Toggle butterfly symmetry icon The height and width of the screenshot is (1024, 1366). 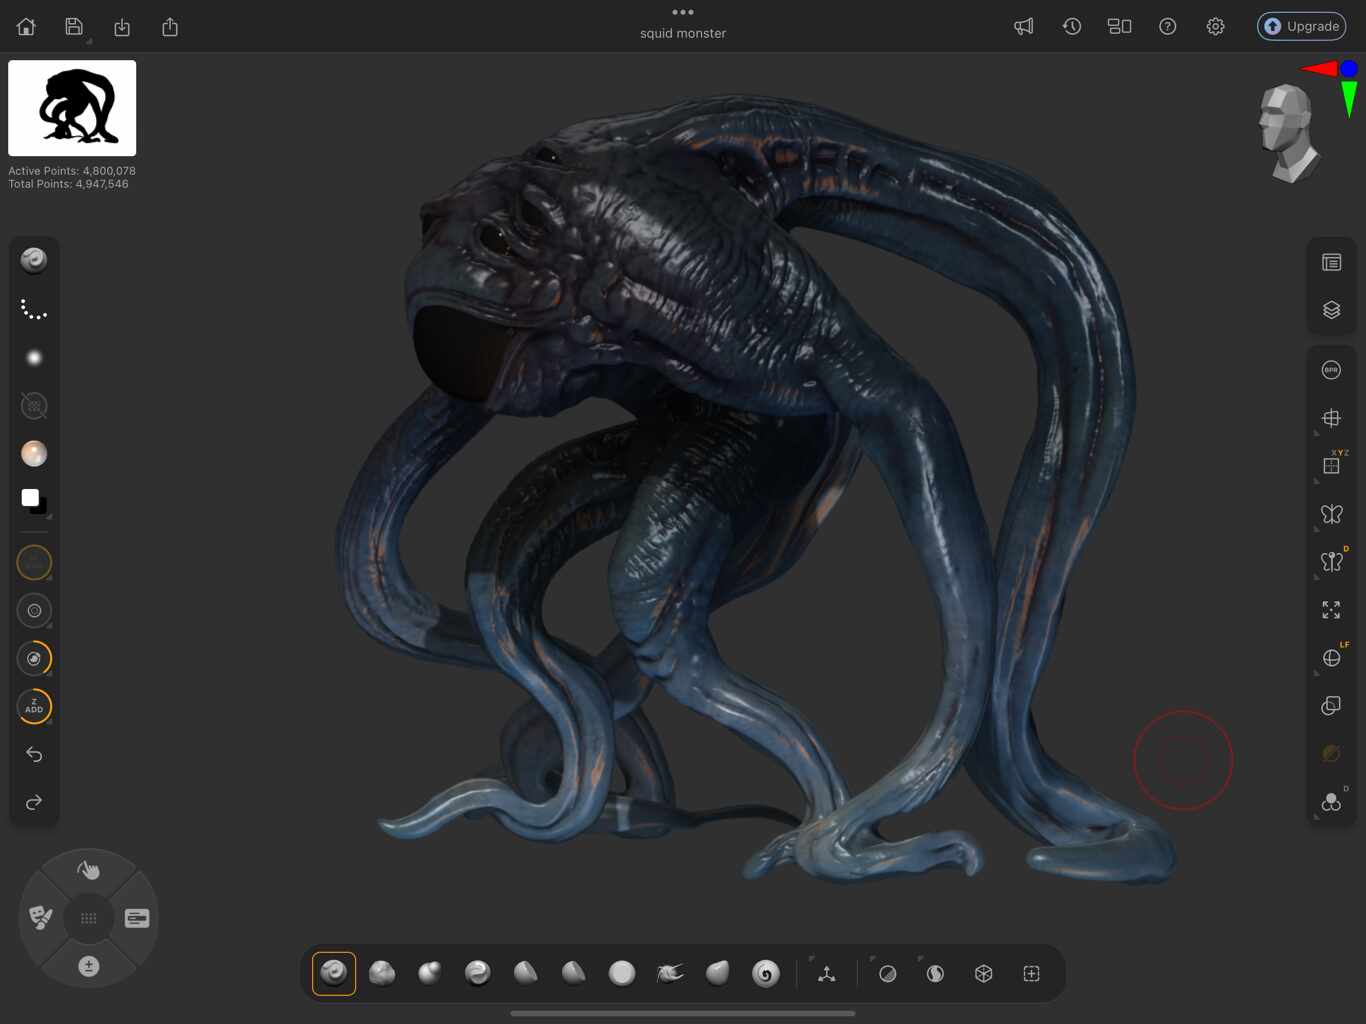[1331, 514]
